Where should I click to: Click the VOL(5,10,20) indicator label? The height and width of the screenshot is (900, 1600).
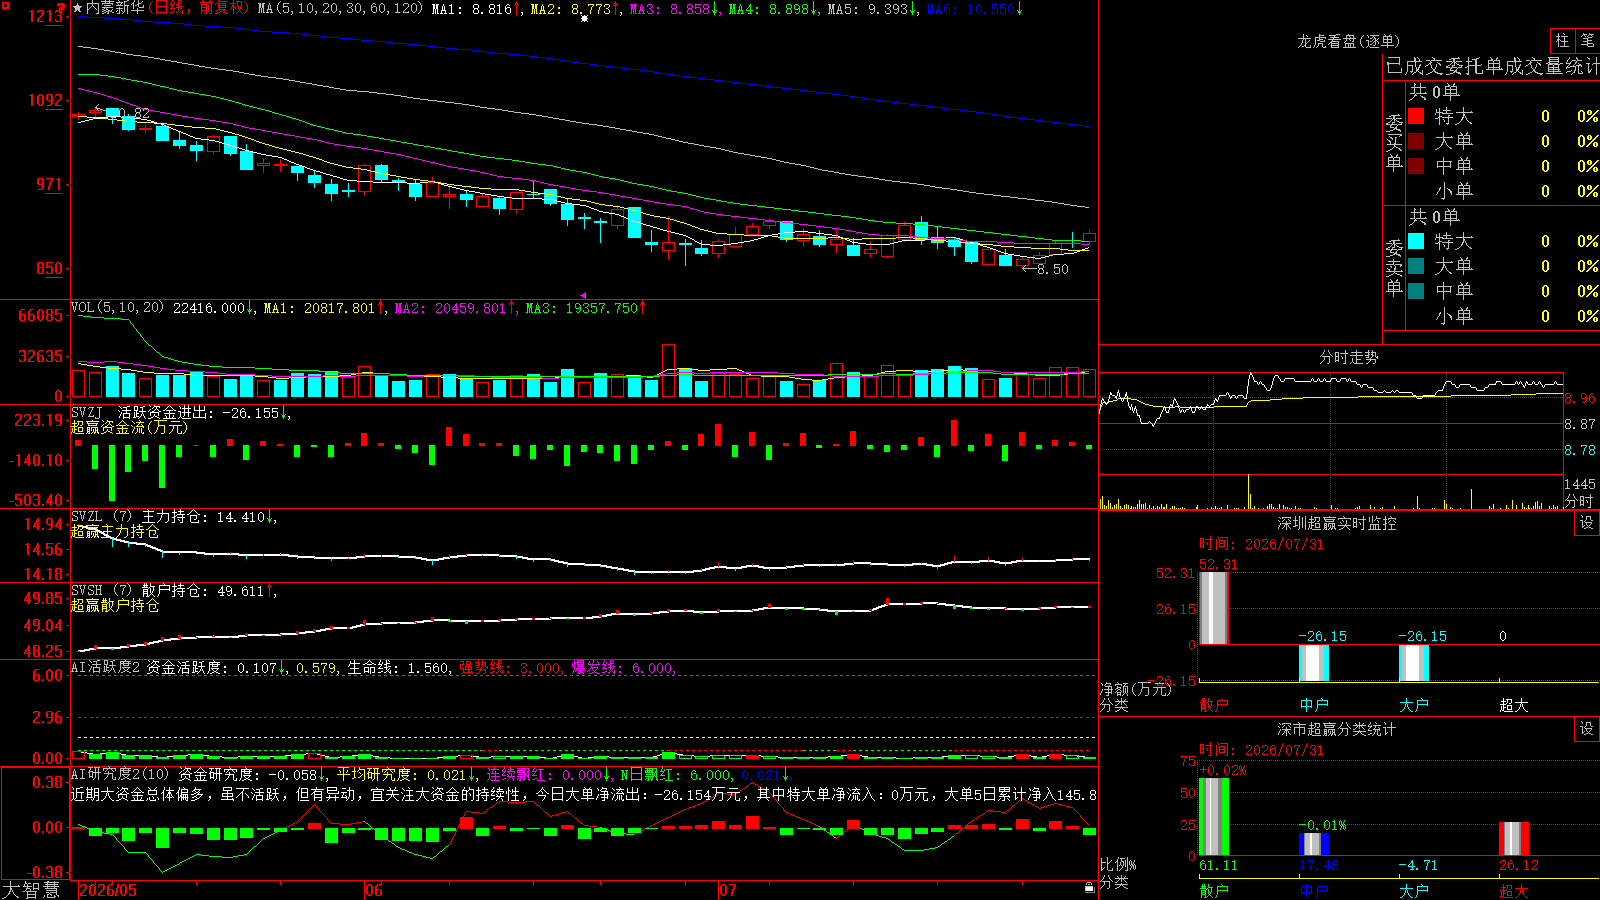tap(117, 308)
